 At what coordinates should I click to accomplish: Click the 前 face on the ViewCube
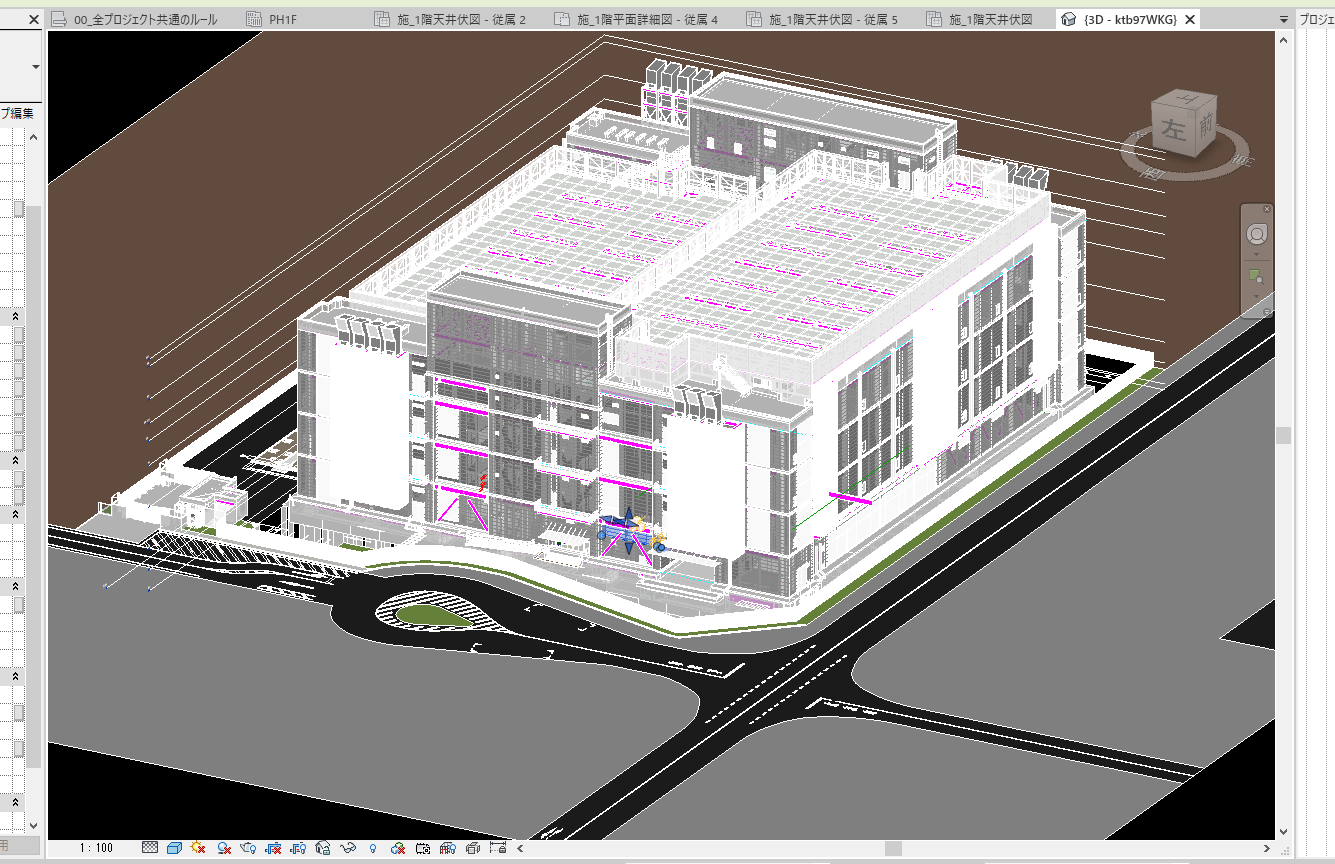(x=1205, y=122)
